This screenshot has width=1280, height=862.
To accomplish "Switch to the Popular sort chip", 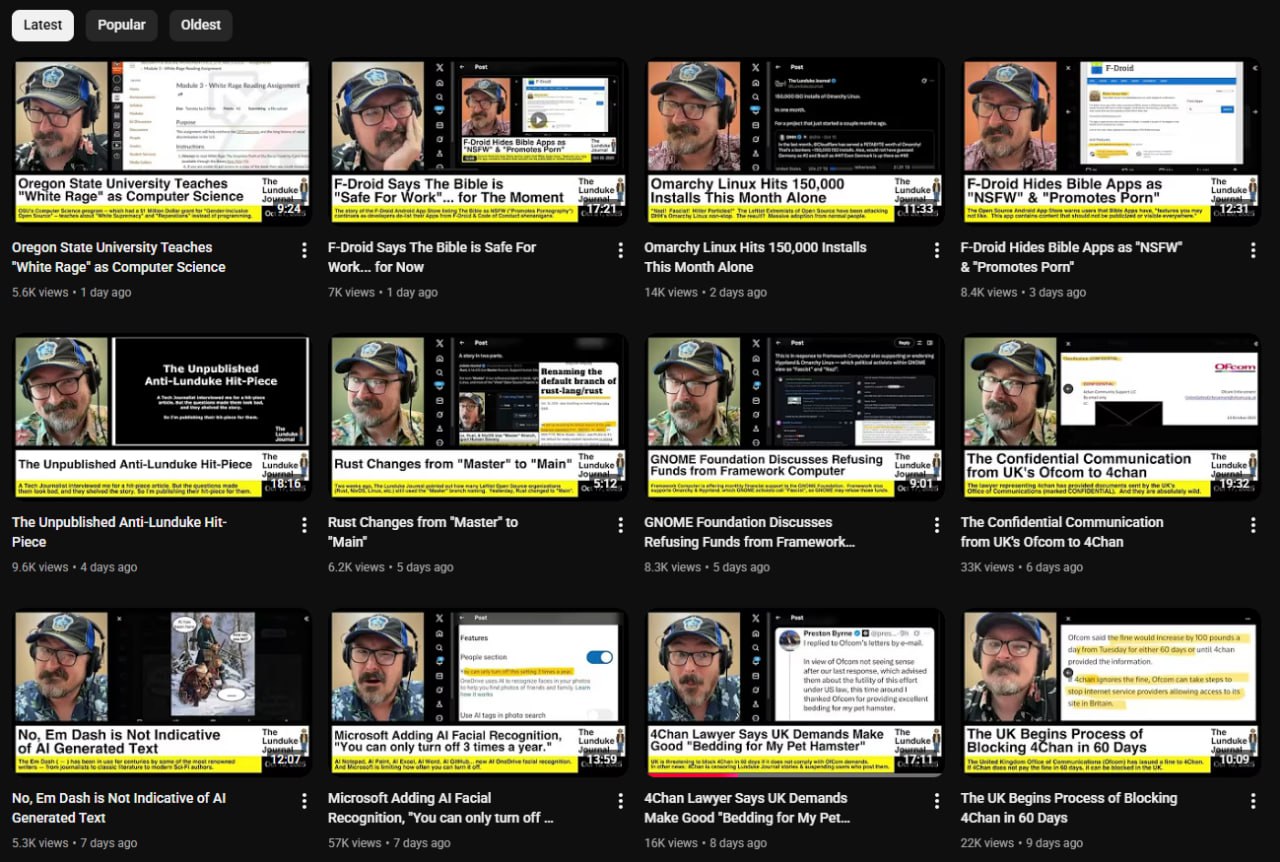I will (121, 25).
